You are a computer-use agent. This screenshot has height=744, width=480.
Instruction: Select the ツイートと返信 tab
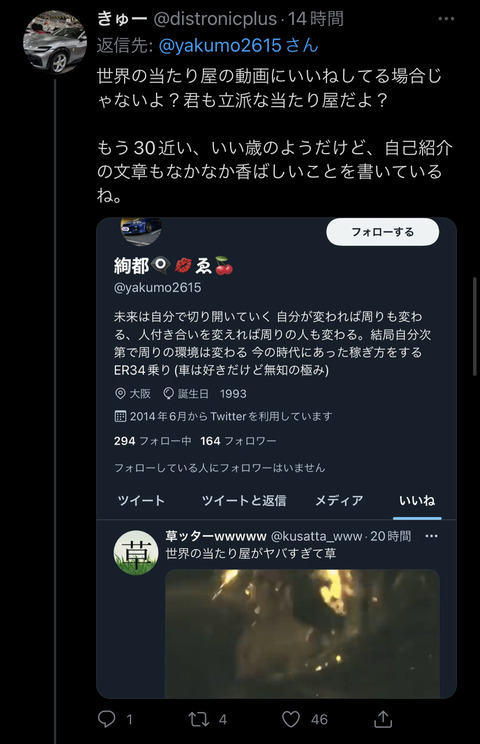click(x=244, y=501)
